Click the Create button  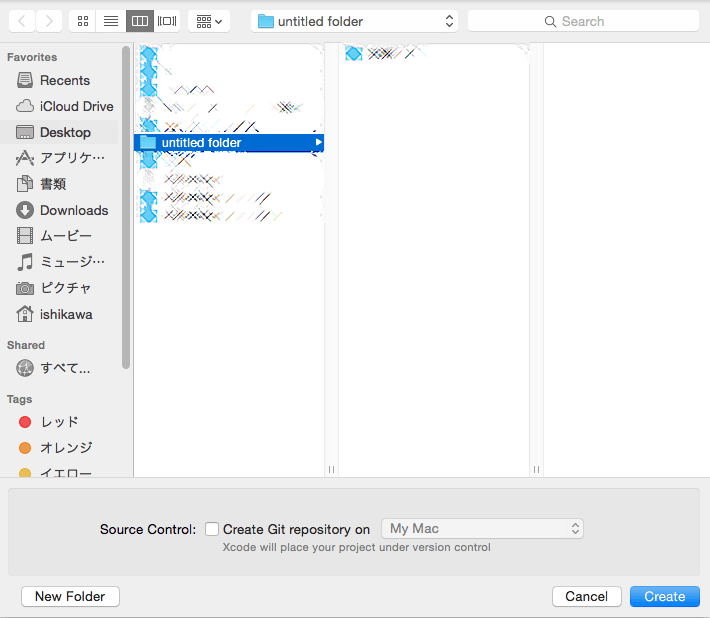665,596
